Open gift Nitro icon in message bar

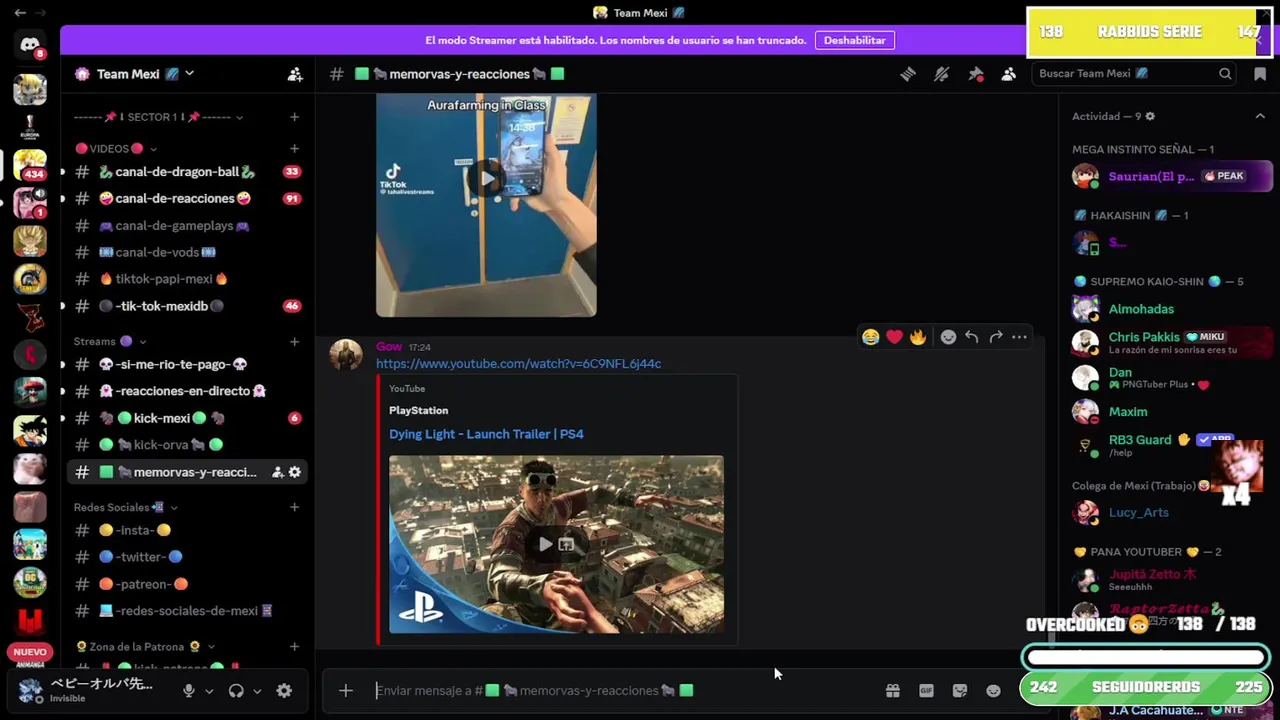pyautogui.click(x=893, y=690)
